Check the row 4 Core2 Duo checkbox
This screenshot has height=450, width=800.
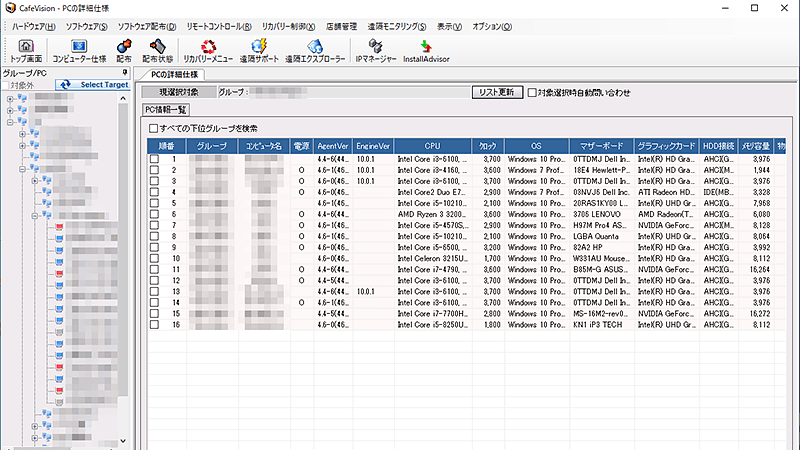[154, 192]
